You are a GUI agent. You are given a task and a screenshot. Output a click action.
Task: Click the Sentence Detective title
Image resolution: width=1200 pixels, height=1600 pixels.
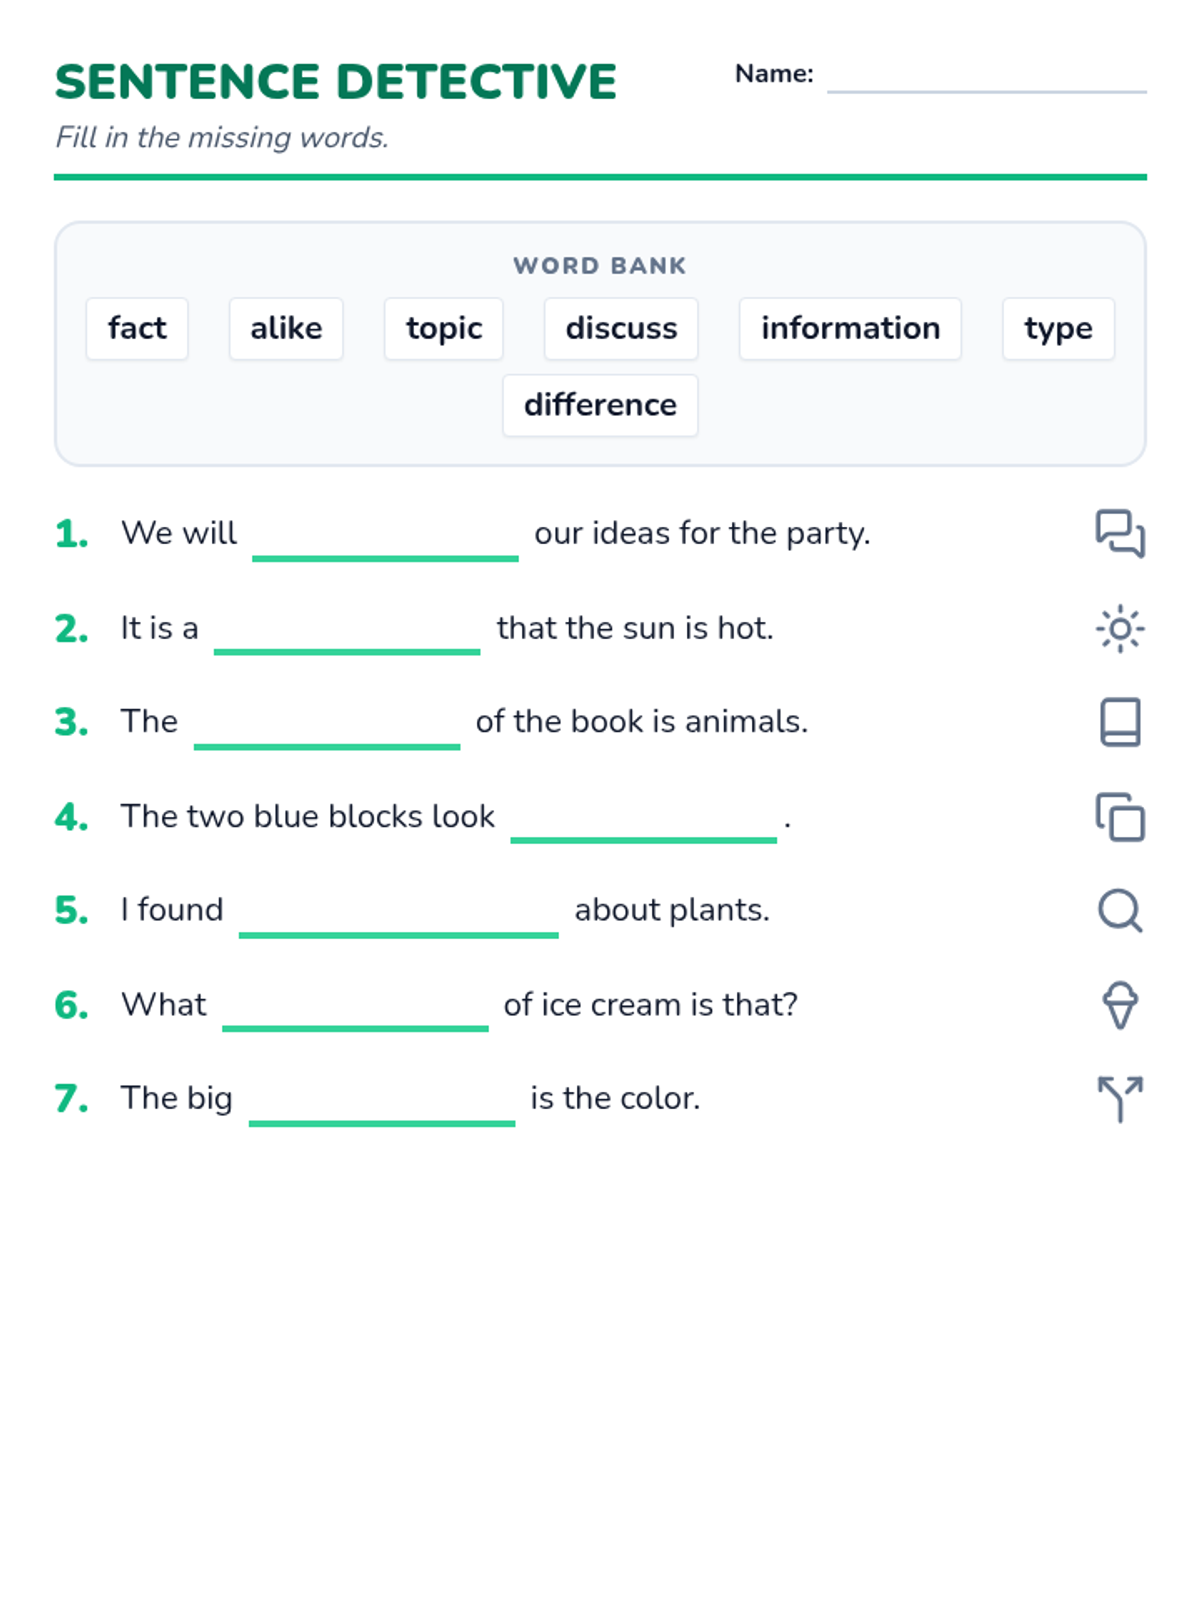coord(336,82)
